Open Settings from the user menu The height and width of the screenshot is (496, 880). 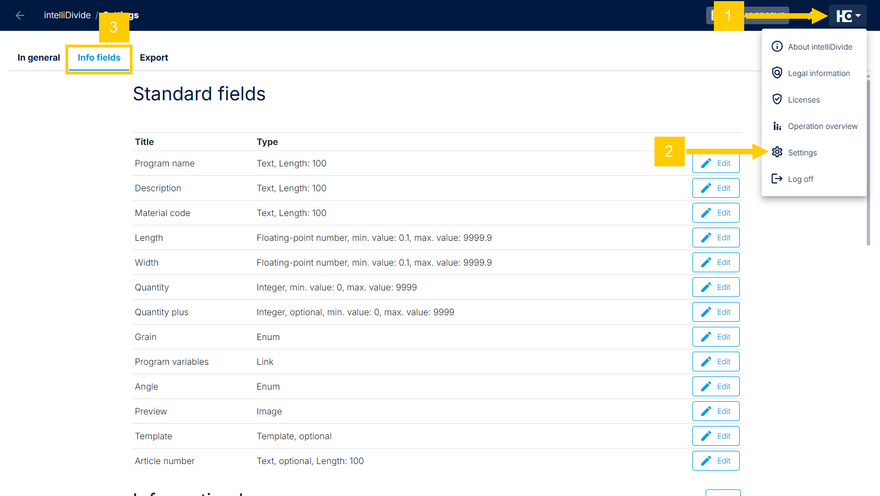coord(814,152)
